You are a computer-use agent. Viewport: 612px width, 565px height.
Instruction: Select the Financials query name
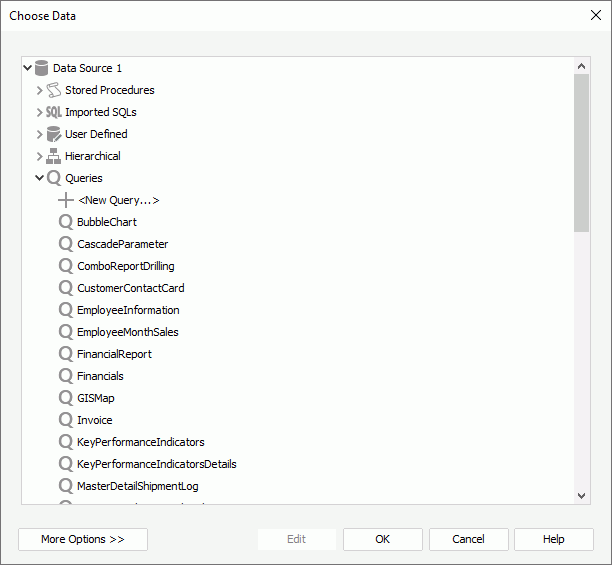(100, 376)
